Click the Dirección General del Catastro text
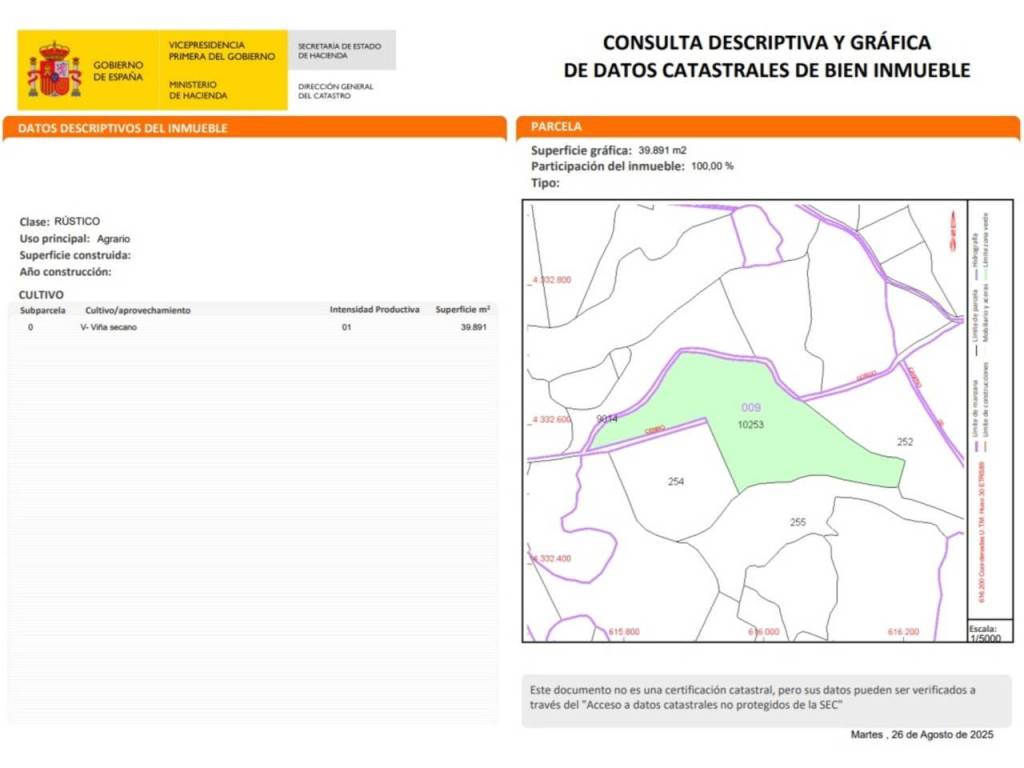 pyautogui.click(x=336, y=91)
